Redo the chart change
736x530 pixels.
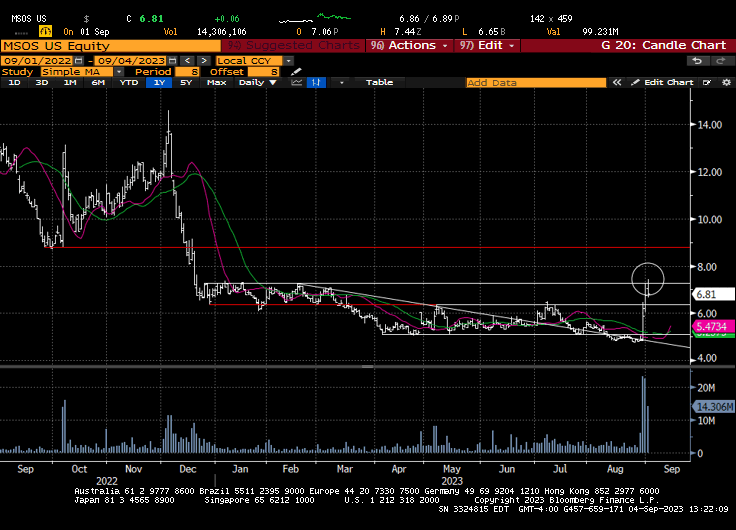[x=719, y=61]
